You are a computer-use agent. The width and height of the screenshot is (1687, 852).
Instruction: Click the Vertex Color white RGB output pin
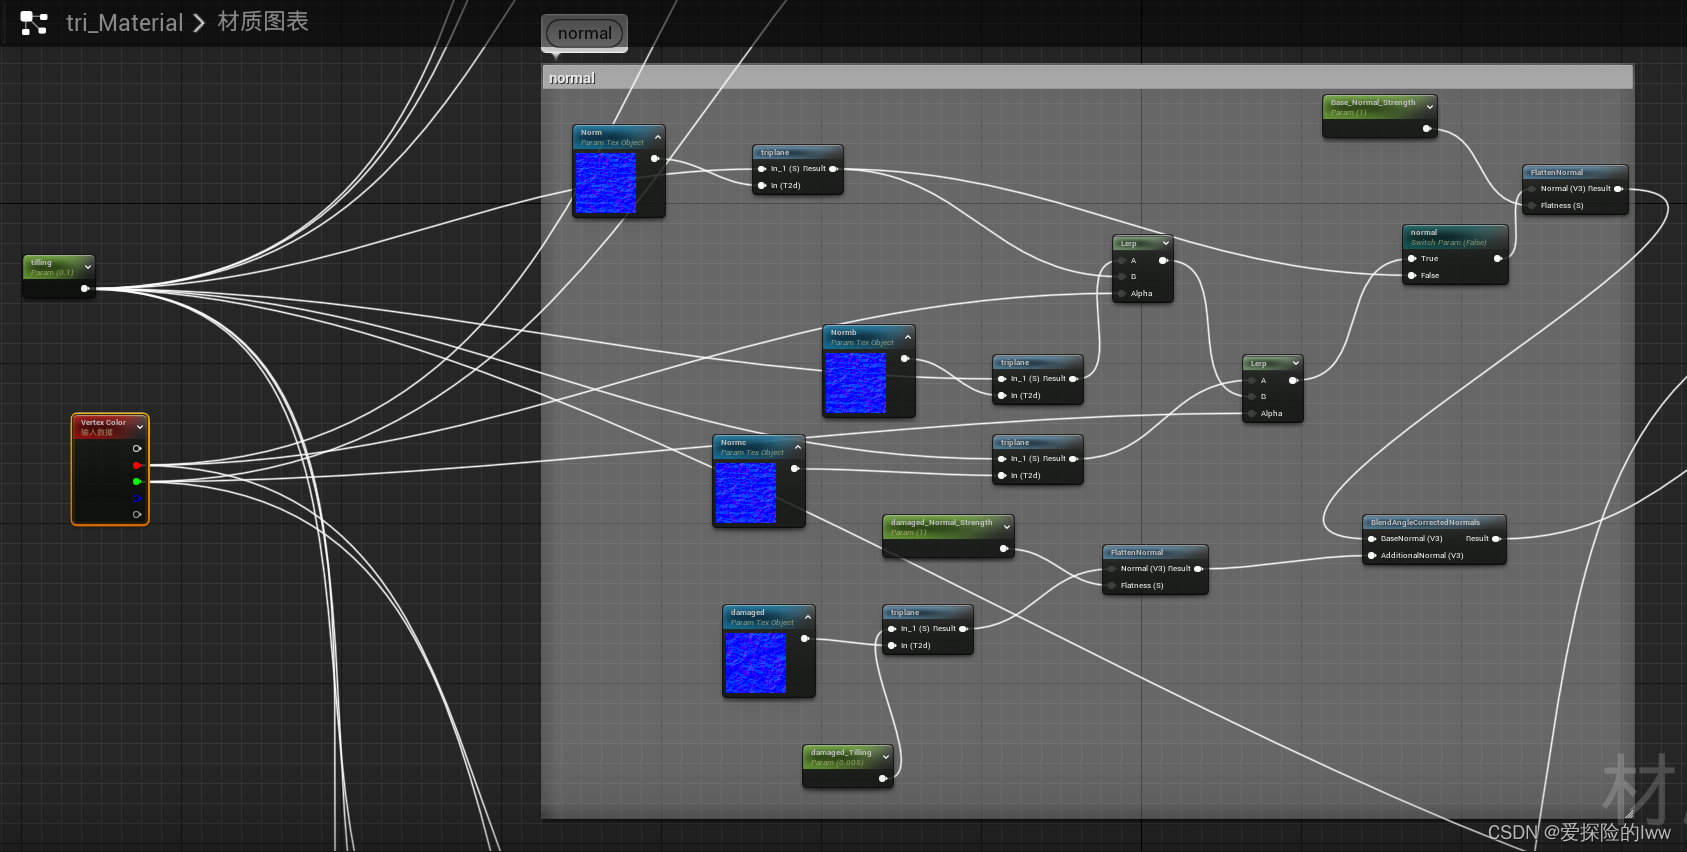tap(137, 448)
